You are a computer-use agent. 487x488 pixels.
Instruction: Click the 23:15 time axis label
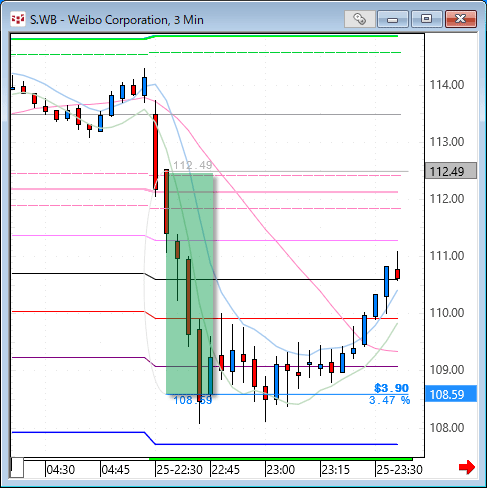336,470
